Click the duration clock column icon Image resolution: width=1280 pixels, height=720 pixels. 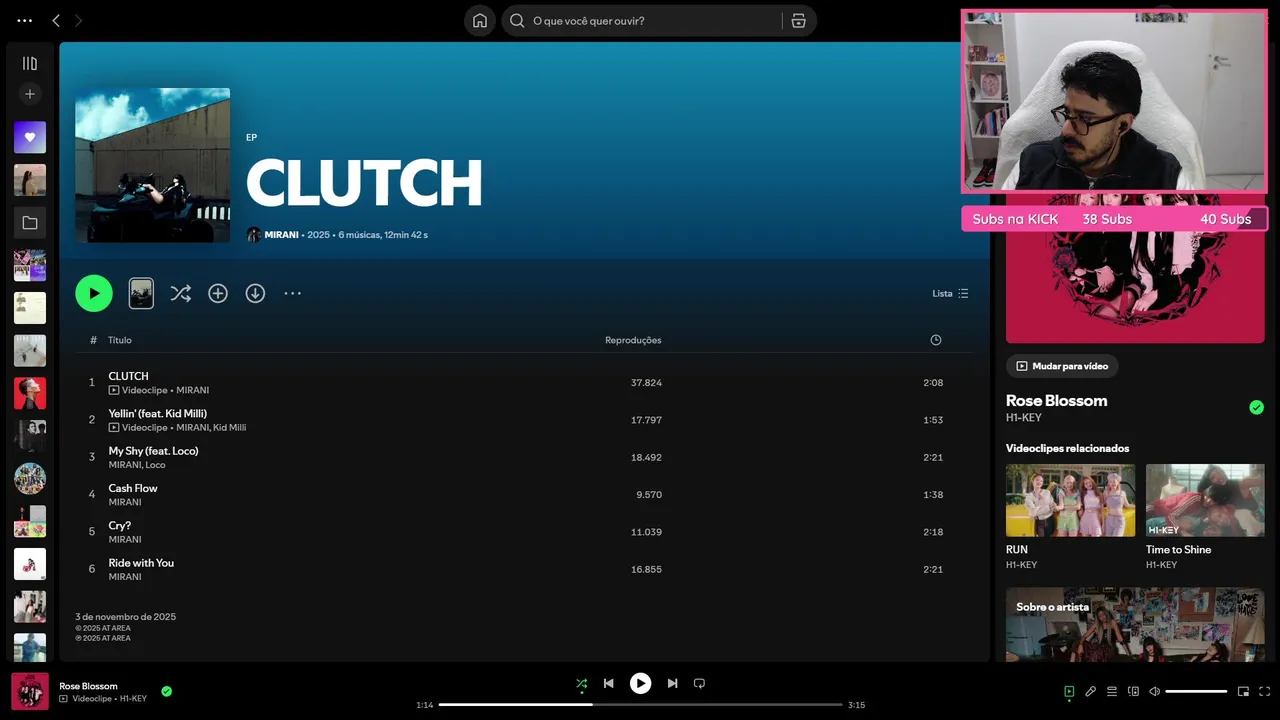[x=936, y=340]
